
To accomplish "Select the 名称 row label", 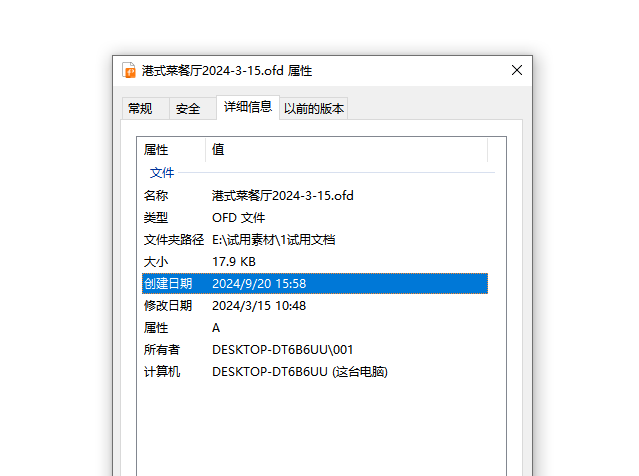I will click(x=156, y=196).
